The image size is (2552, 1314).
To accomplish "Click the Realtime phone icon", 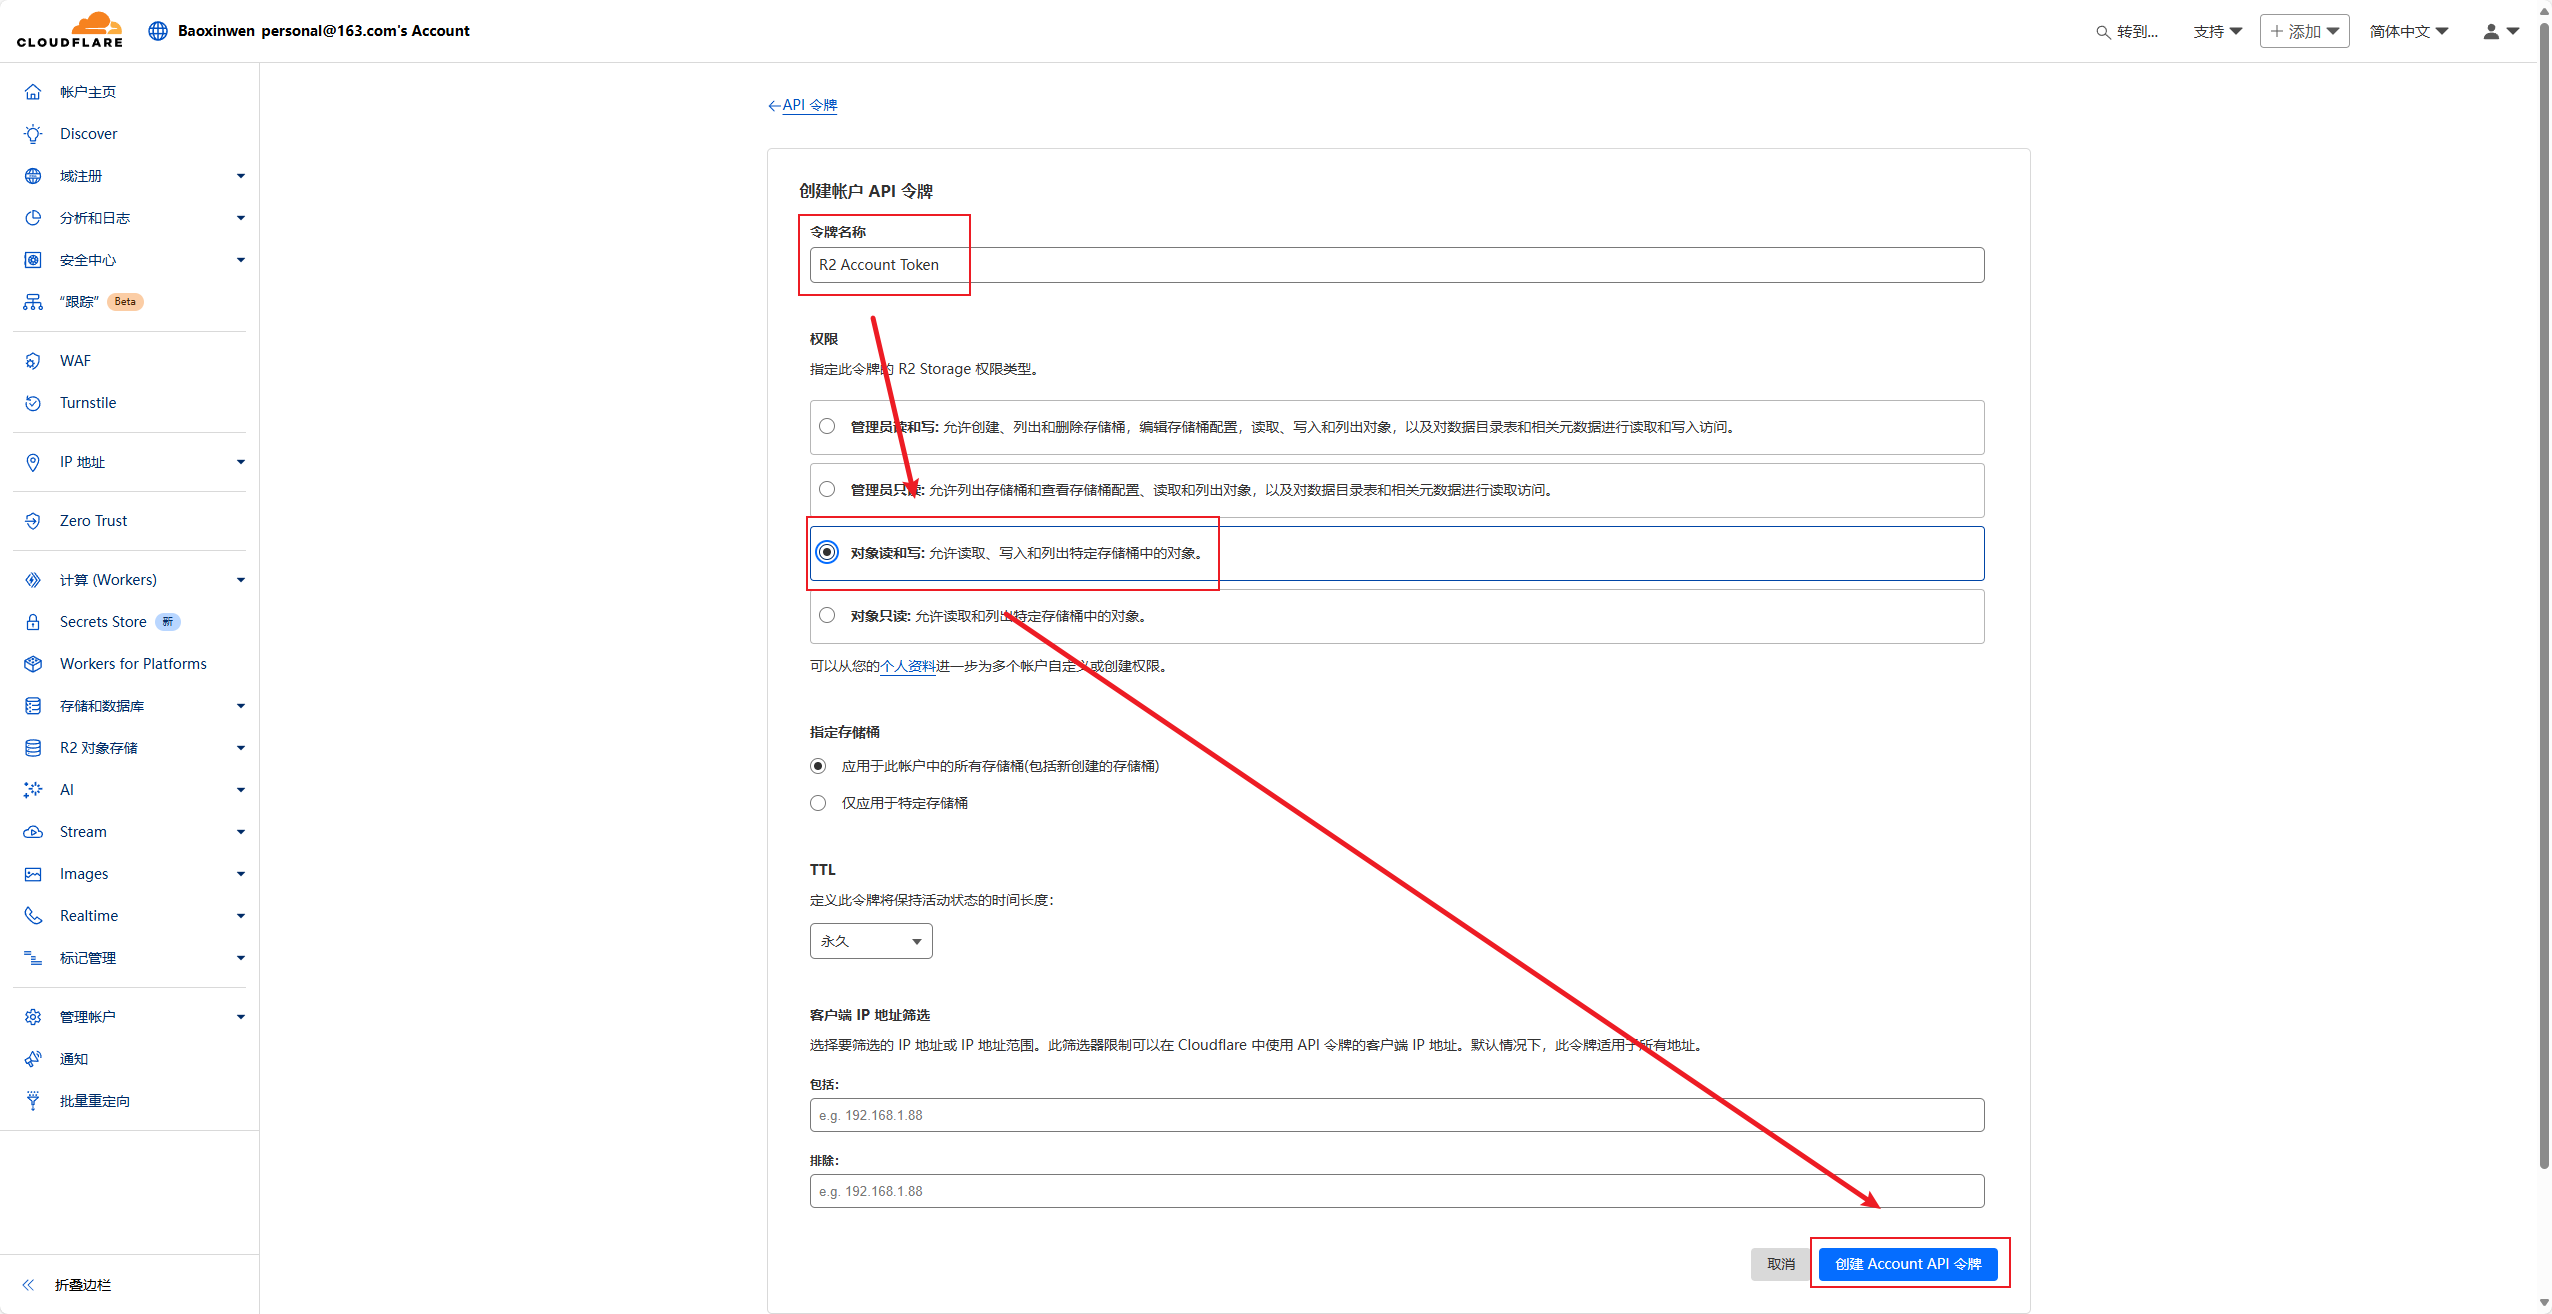I will click(x=33, y=916).
